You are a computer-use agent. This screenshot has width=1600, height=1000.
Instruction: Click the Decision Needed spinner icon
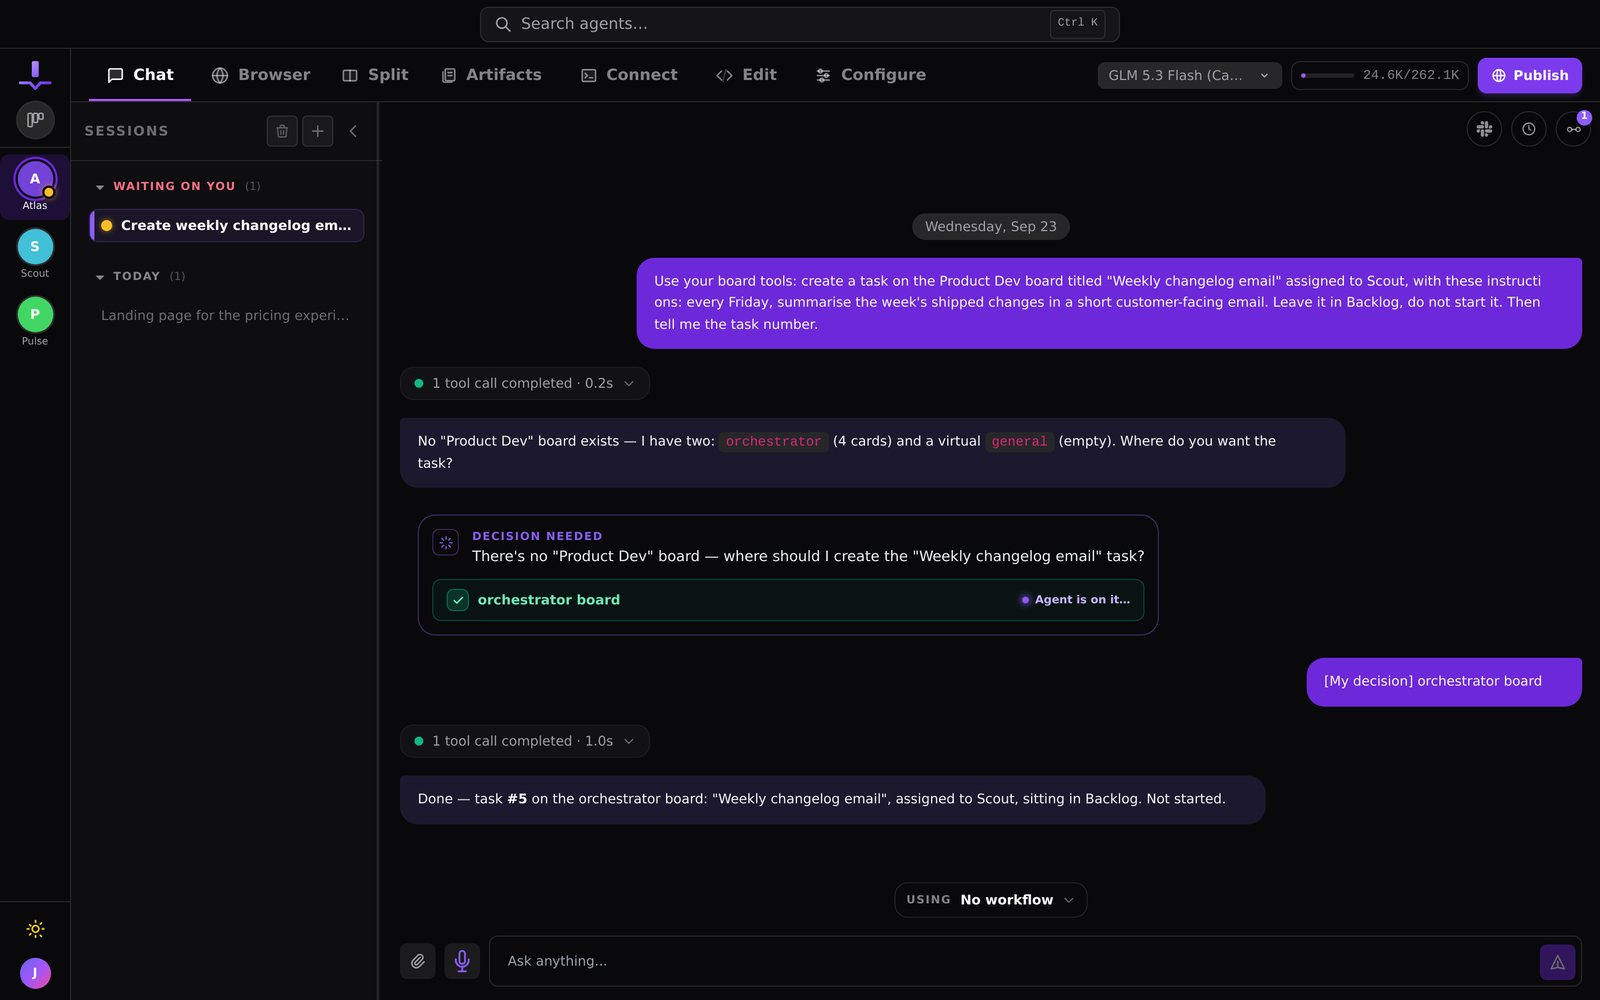(446, 543)
